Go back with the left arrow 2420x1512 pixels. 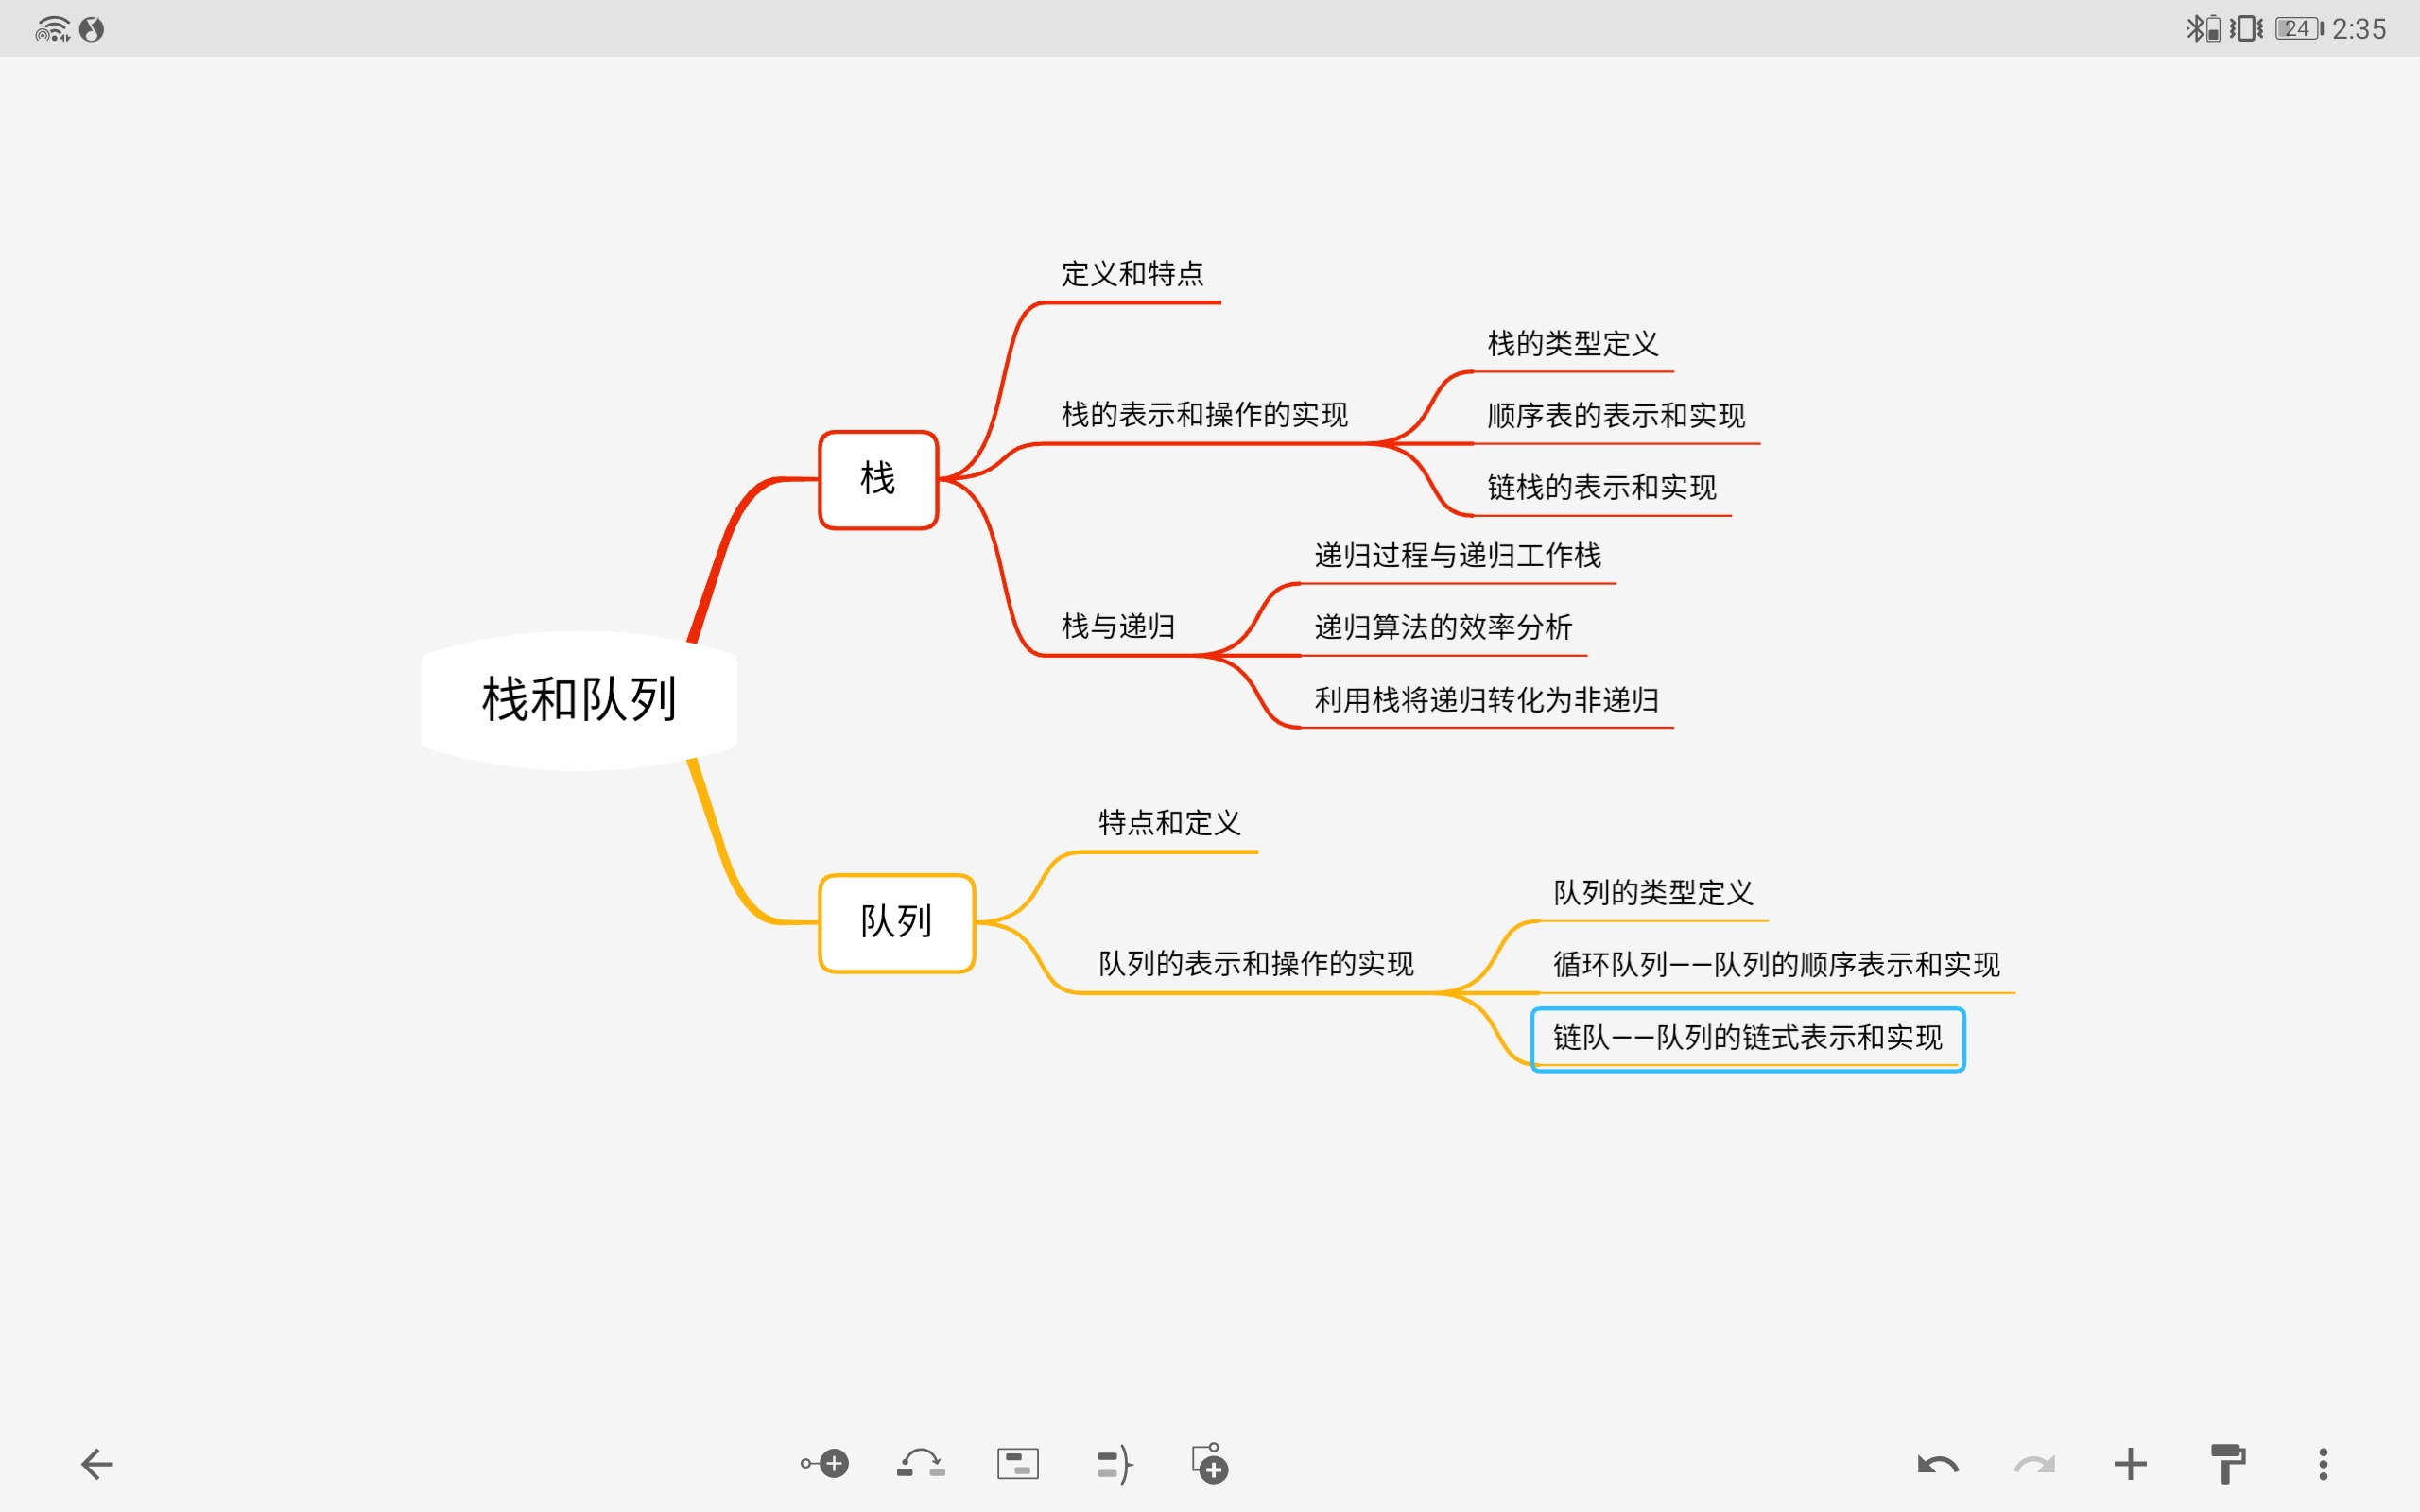[97, 1463]
